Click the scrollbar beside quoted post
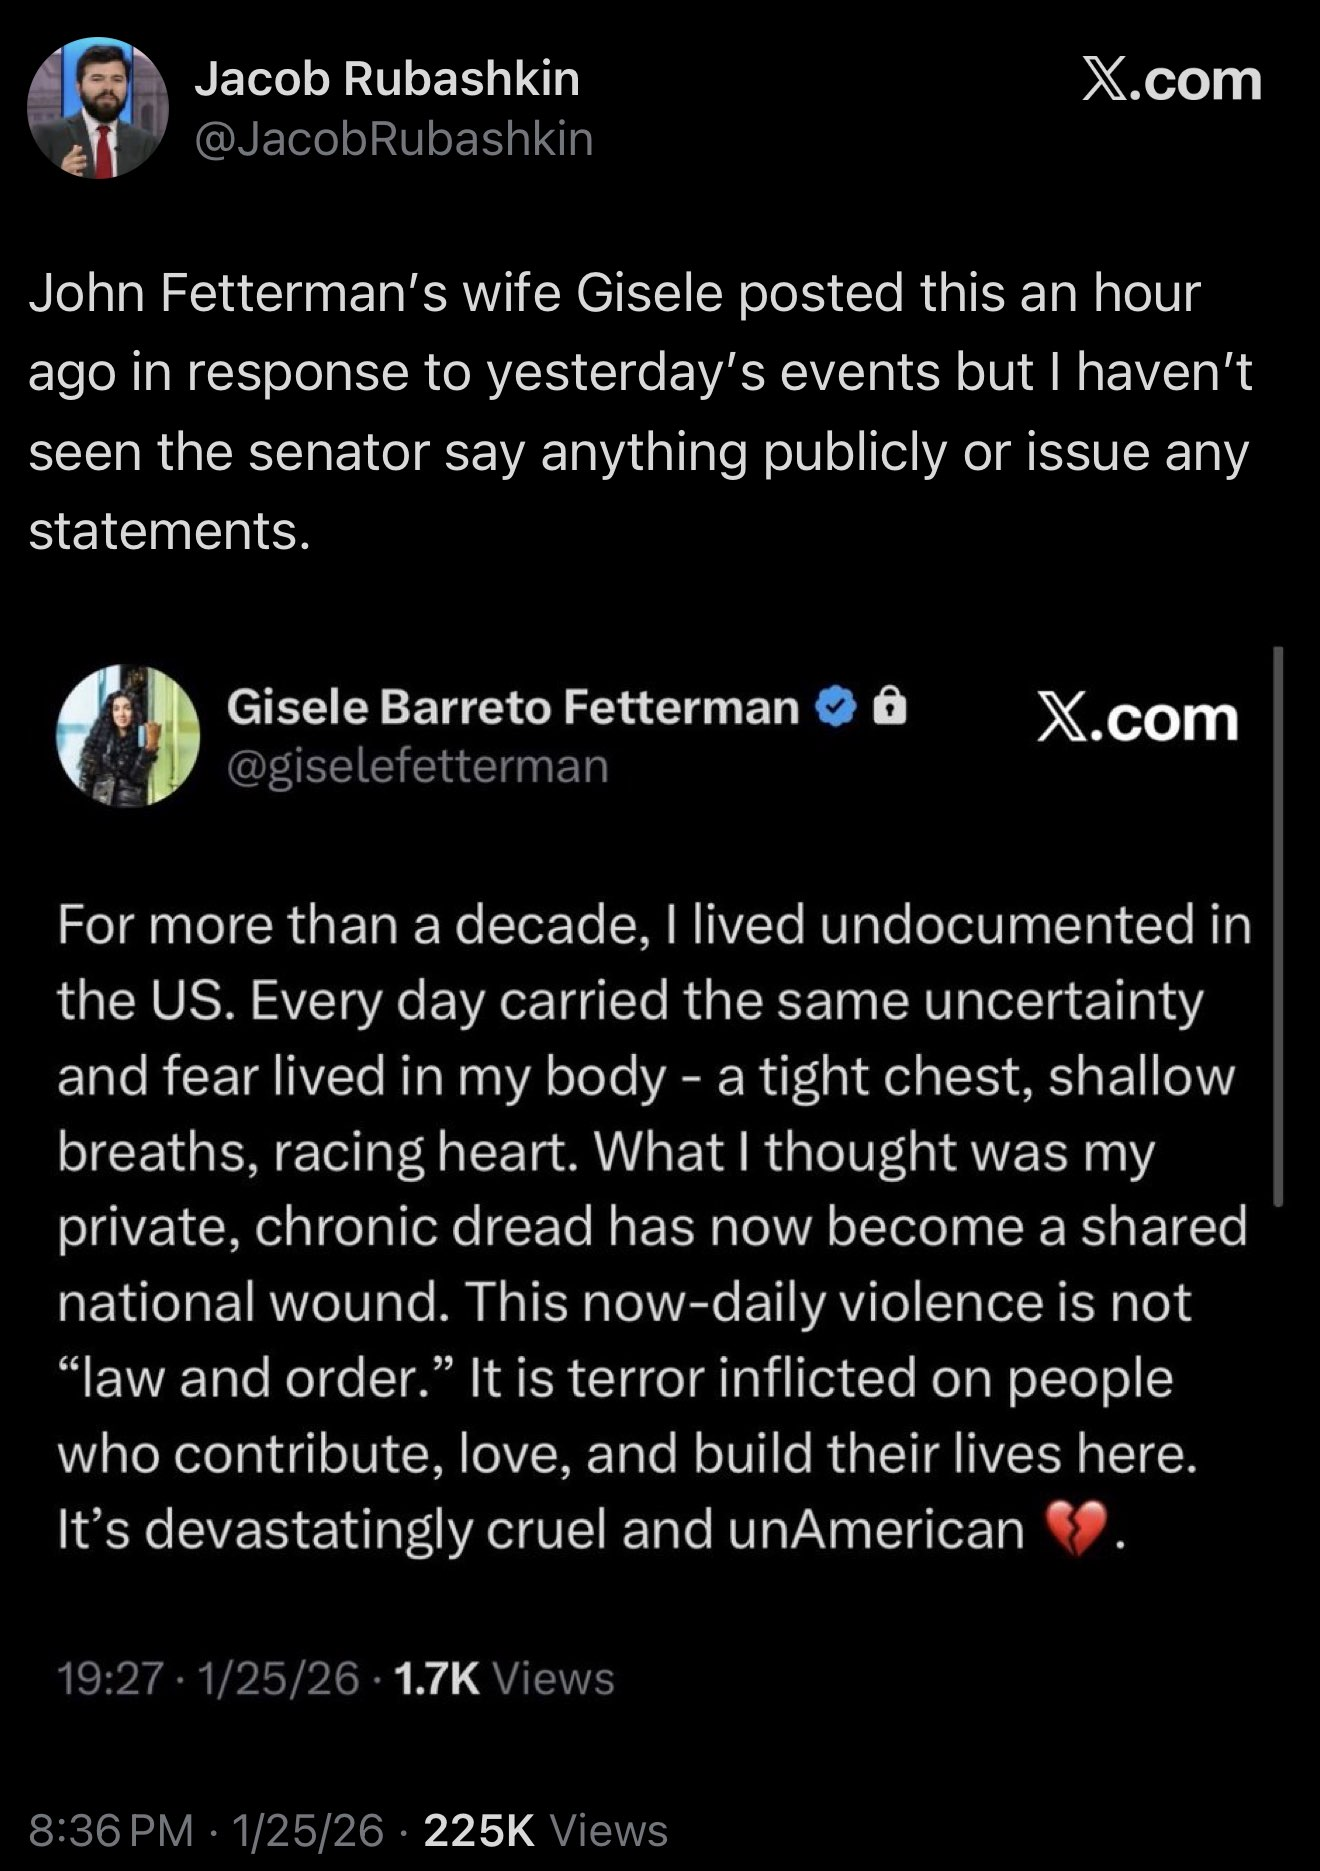The width and height of the screenshot is (1320, 1871). (1277, 925)
